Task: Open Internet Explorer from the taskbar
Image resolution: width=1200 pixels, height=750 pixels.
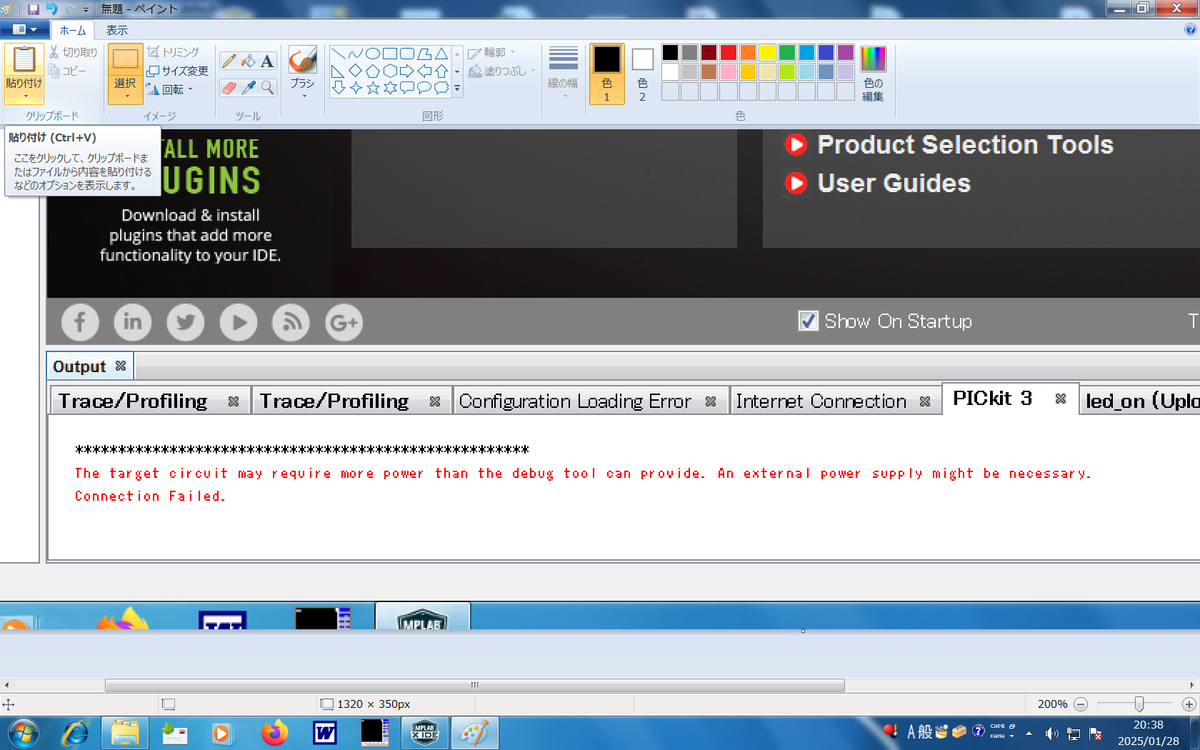Action: point(76,733)
